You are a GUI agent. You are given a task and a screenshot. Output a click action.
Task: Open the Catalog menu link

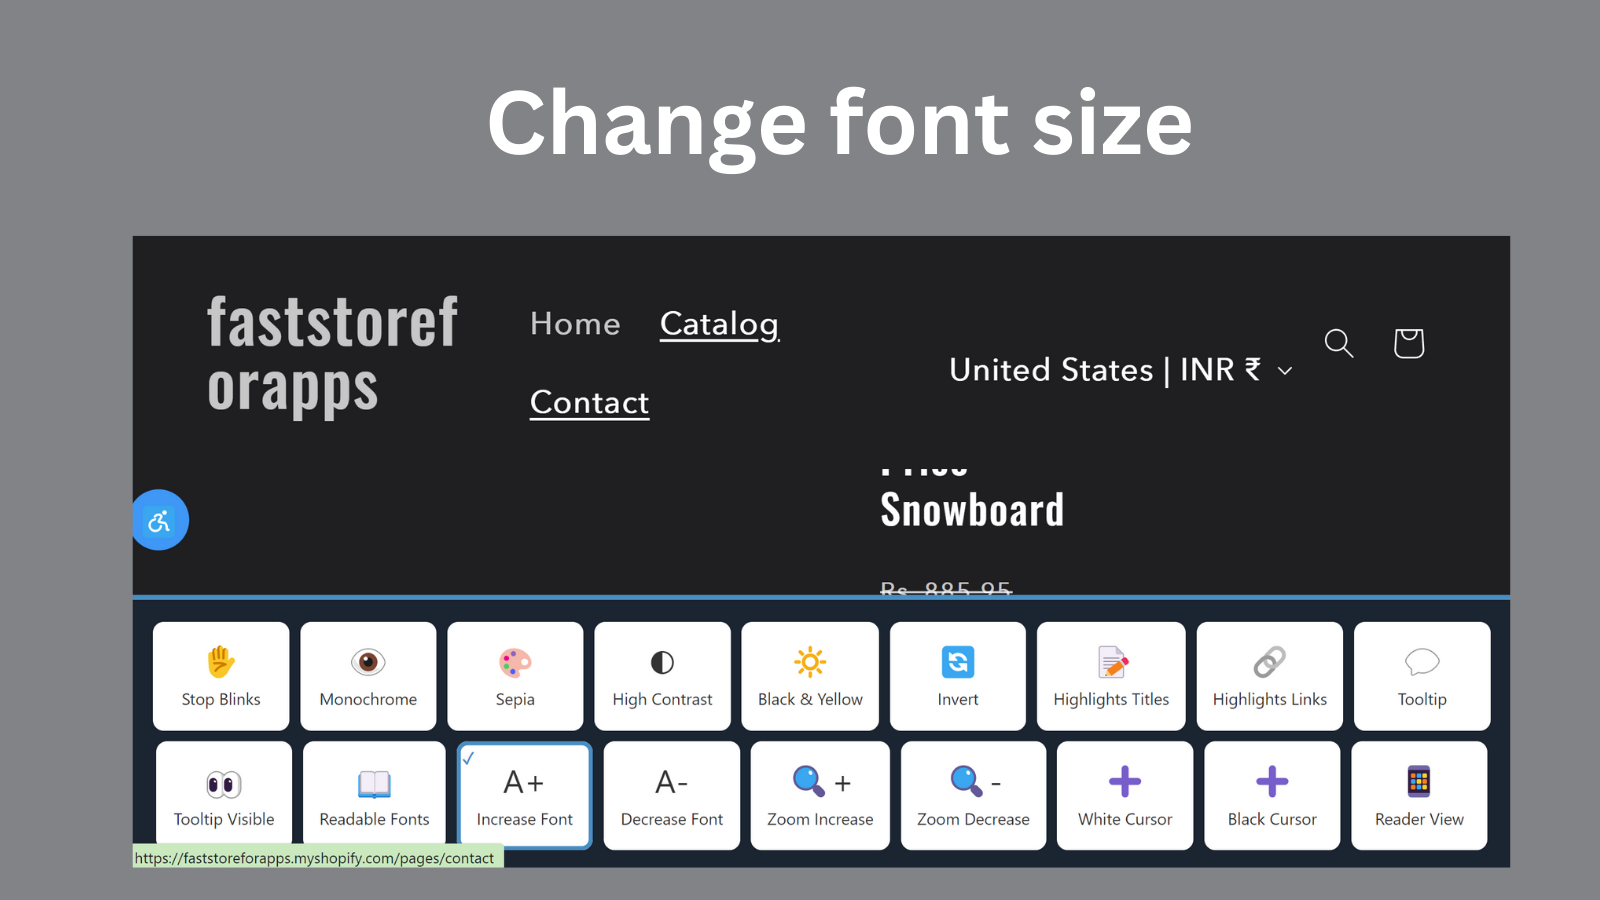coord(719,325)
